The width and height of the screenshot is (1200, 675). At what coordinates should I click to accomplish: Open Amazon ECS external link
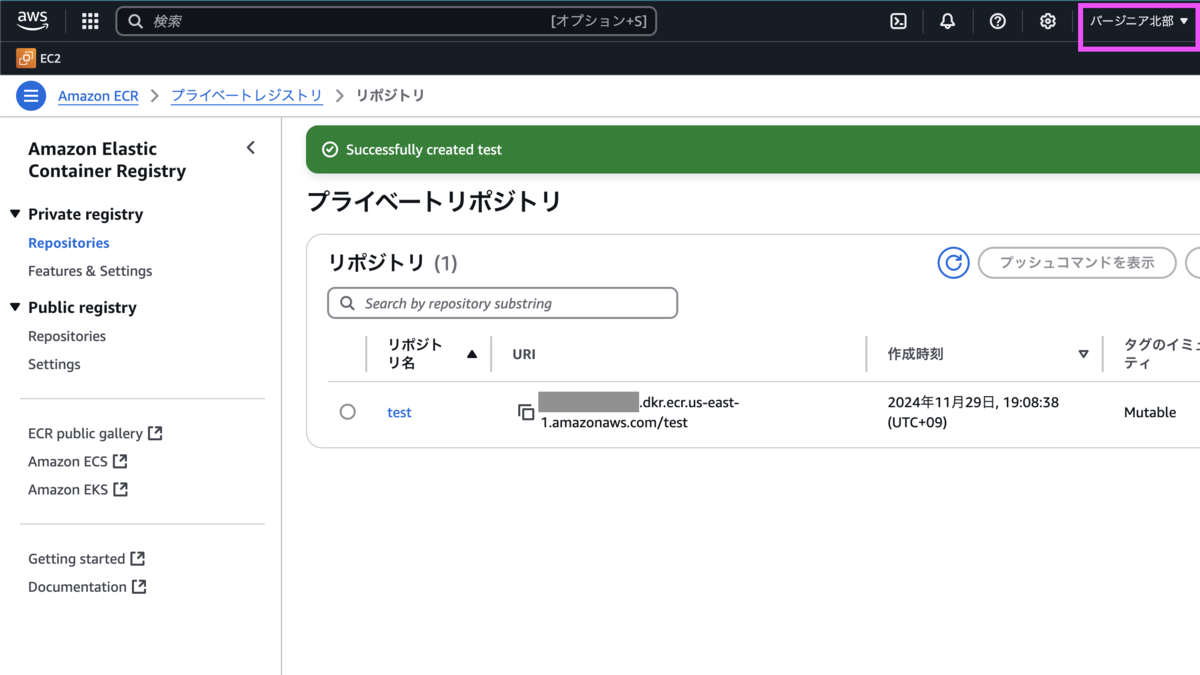[78, 461]
